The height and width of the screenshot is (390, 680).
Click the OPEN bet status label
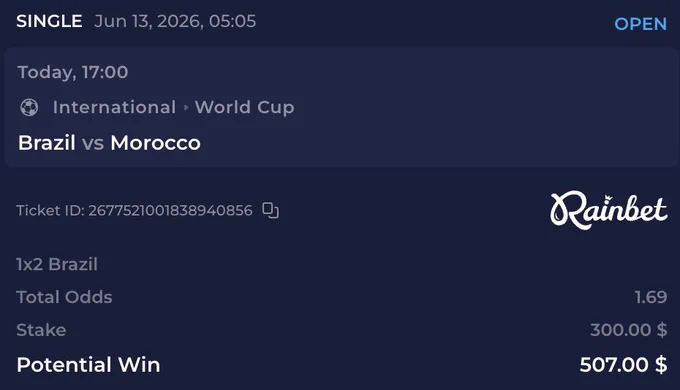coord(640,24)
